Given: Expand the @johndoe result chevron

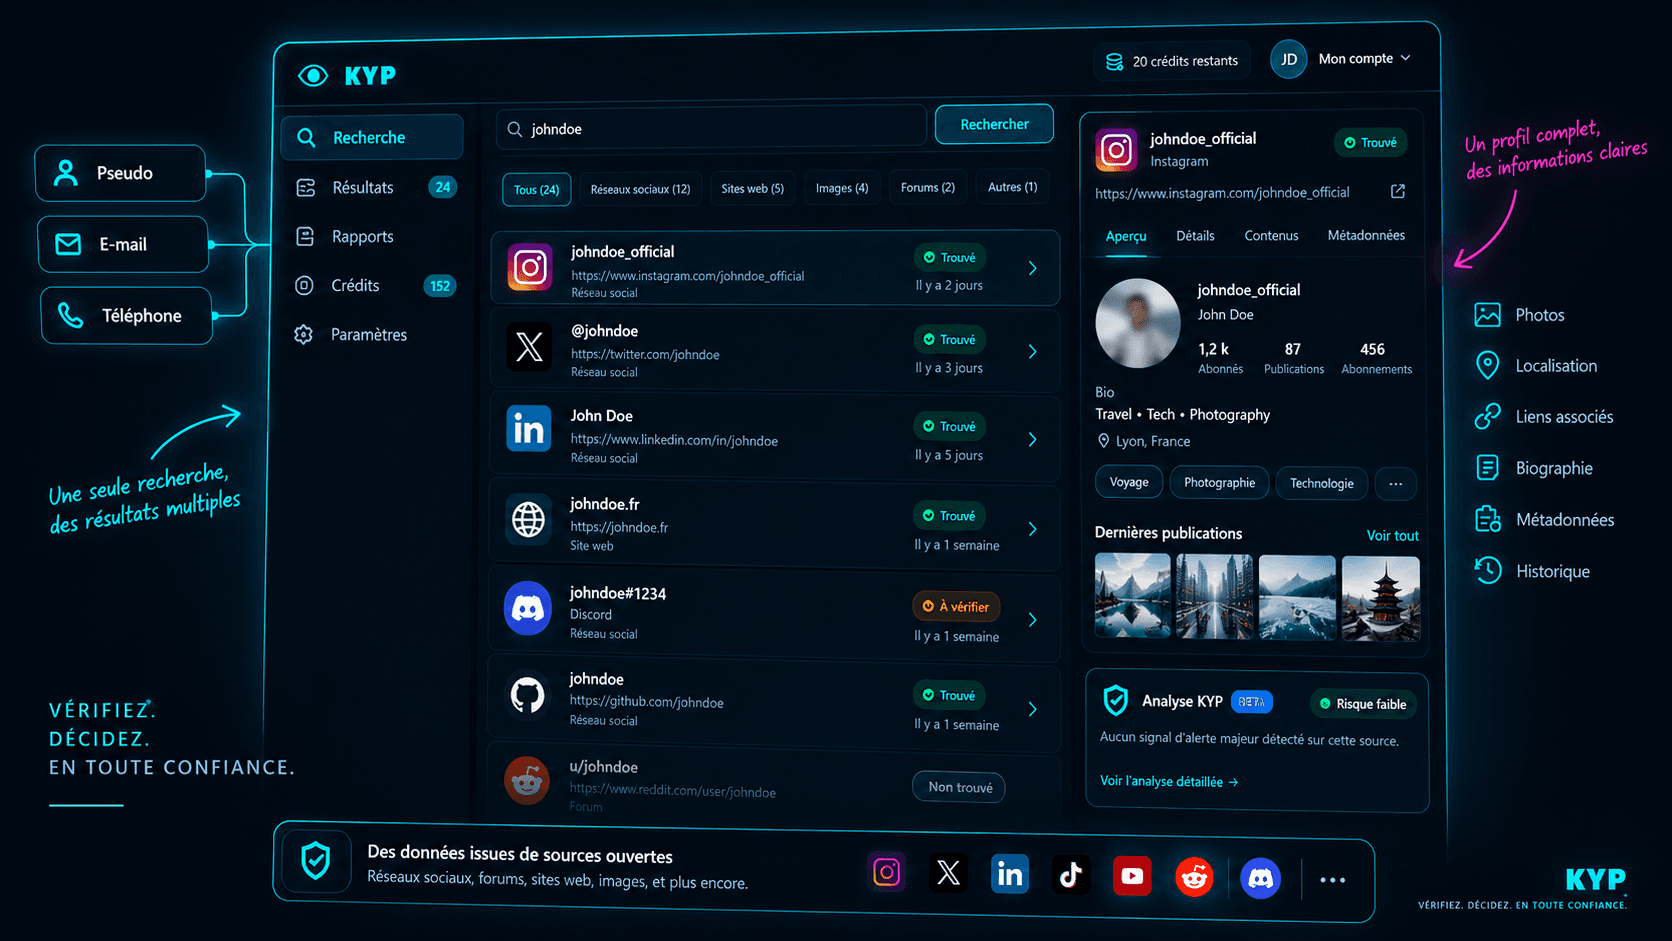Looking at the screenshot, I should pyautogui.click(x=1033, y=351).
